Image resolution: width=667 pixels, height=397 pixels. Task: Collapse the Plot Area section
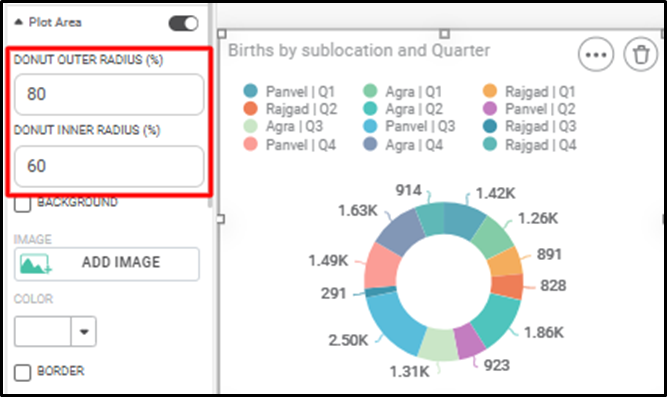coord(18,22)
